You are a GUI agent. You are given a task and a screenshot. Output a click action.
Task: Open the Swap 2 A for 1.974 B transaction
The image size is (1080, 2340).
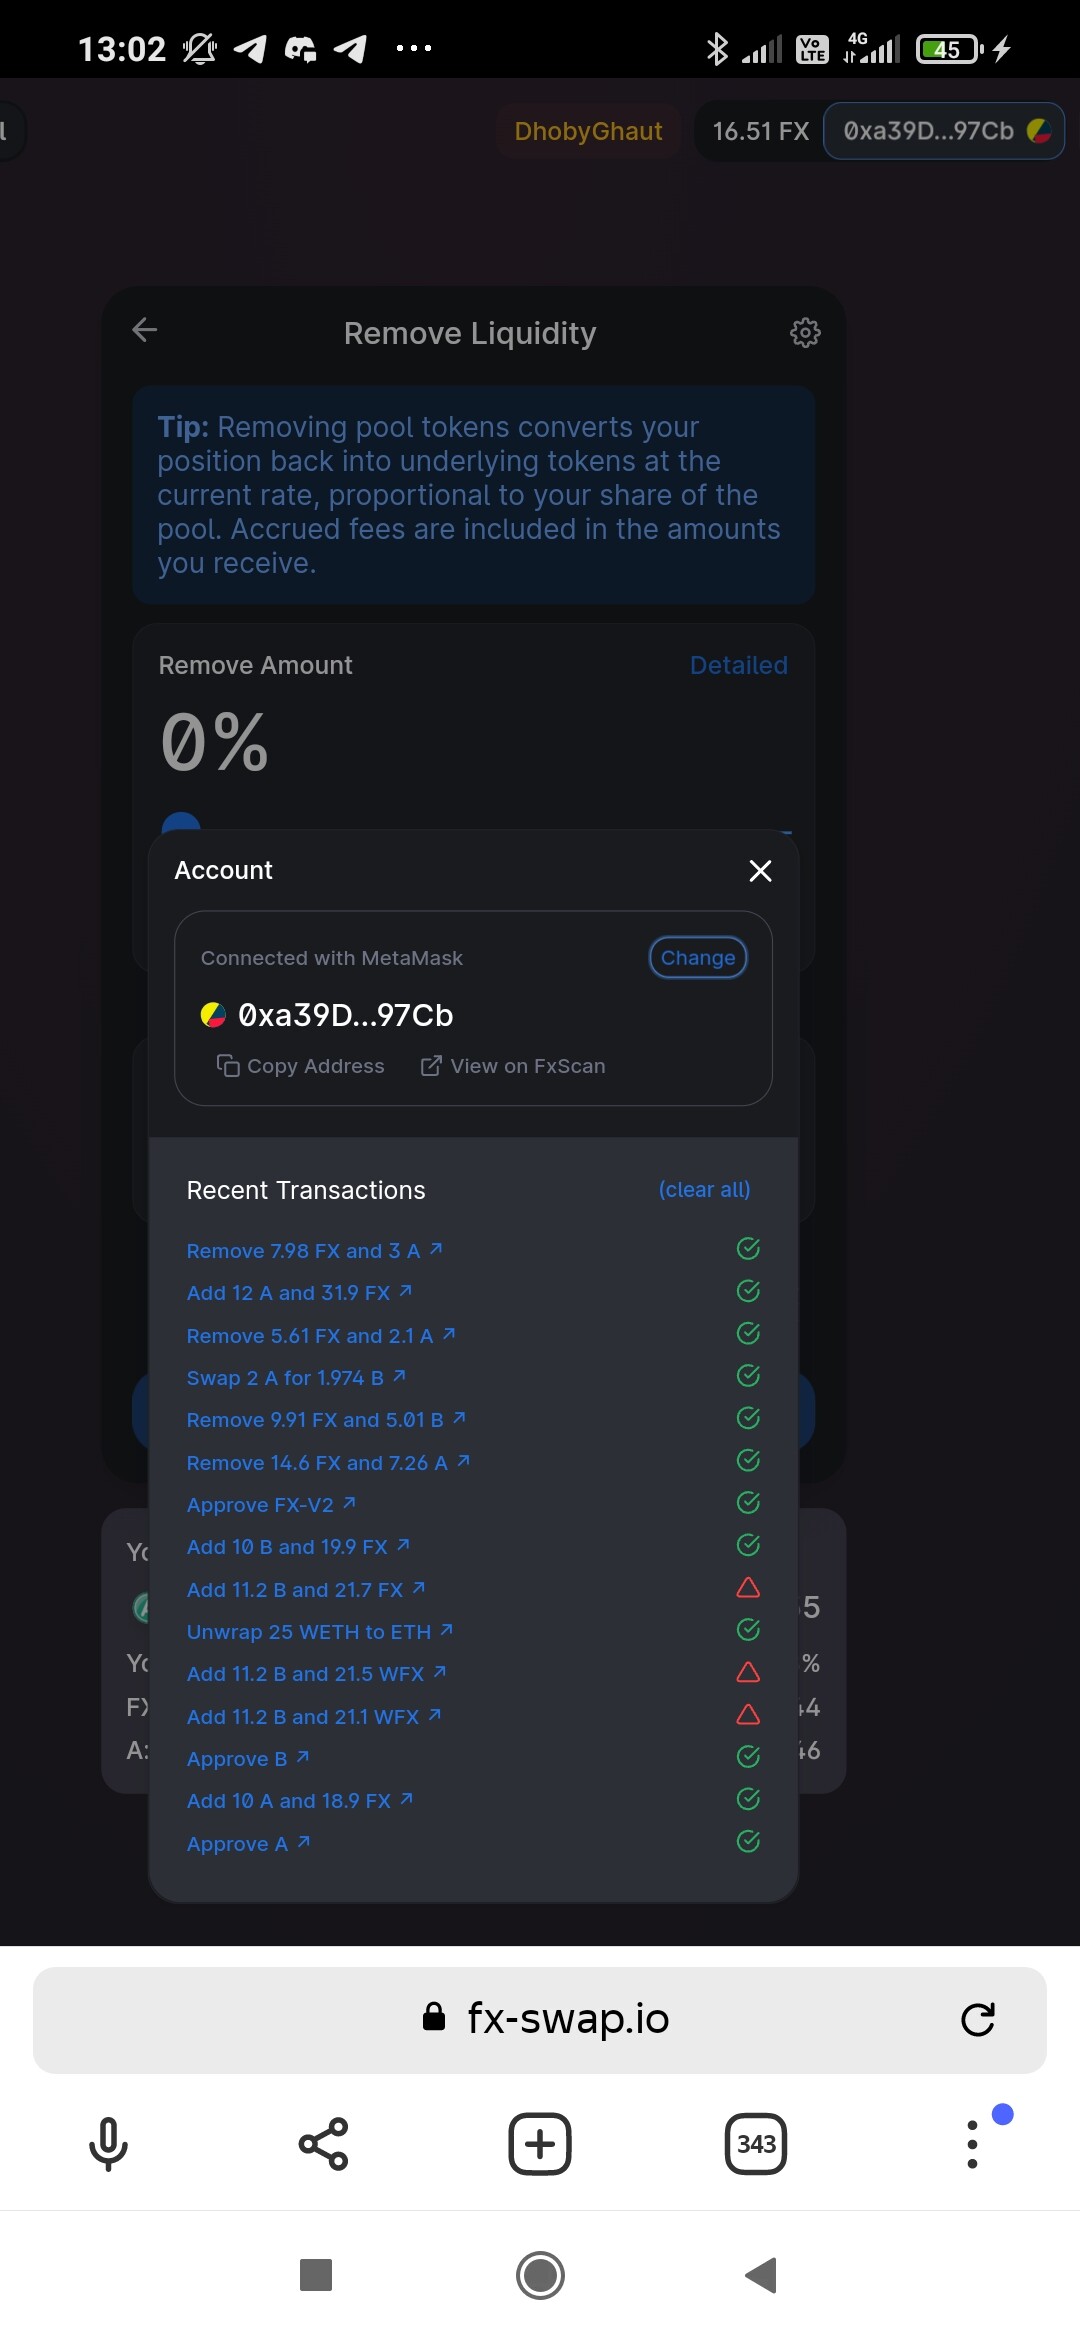(x=296, y=1378)
